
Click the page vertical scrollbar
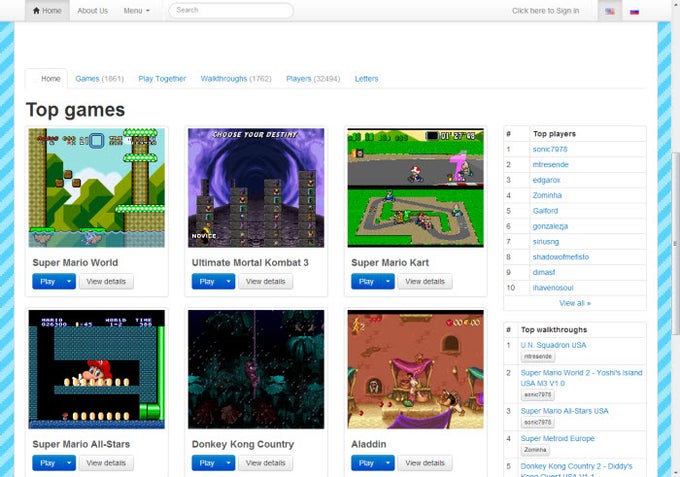[x=676, y=243]
